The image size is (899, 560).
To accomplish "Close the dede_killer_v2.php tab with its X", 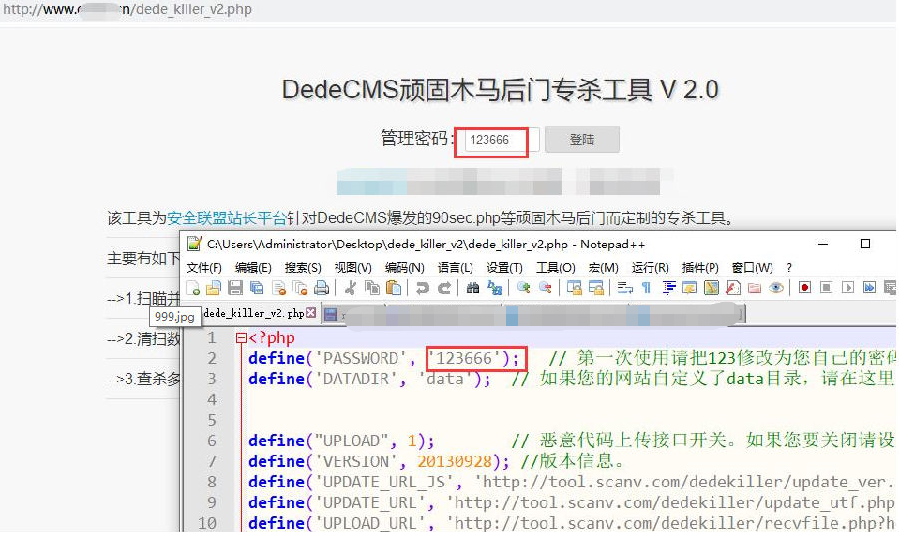I will (x=311, y=312).
